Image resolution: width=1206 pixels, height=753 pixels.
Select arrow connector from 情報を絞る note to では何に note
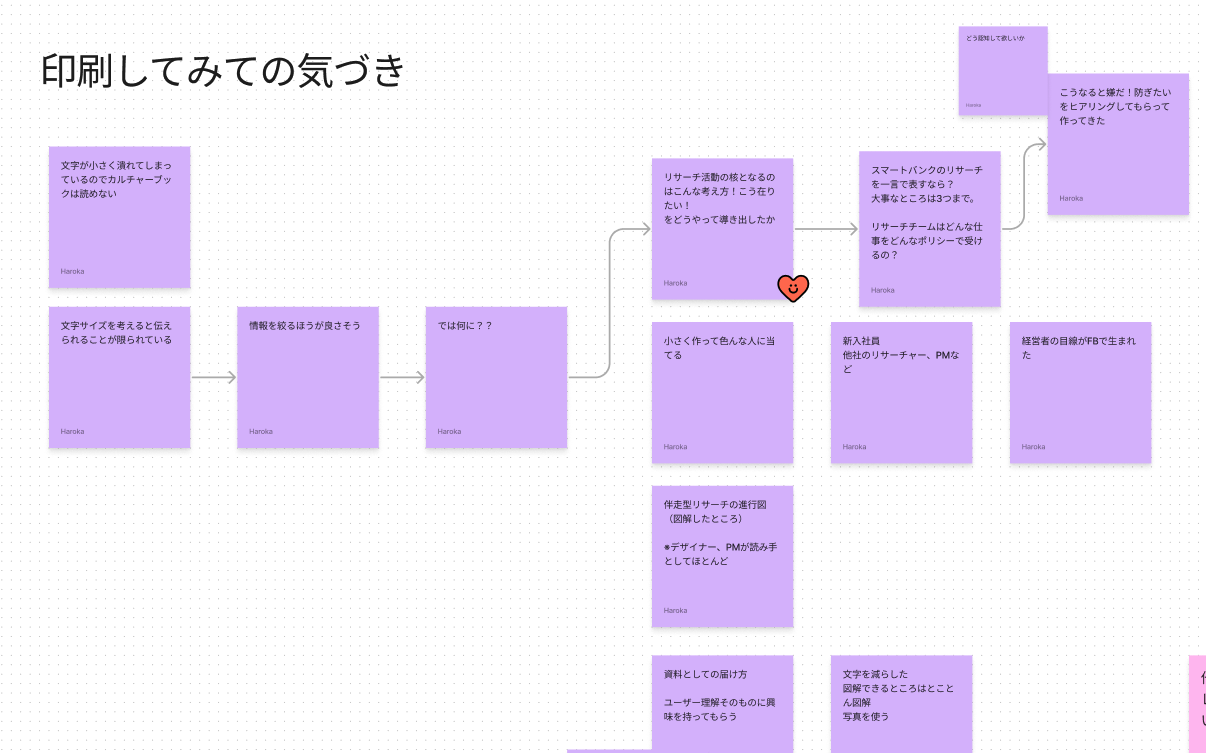coord(402,377)
